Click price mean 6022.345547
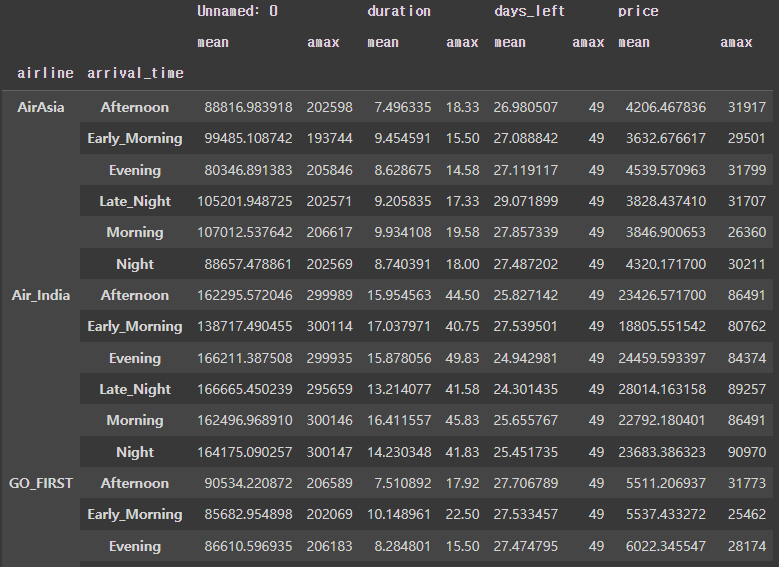This screenshot has width=779, height=567. click(x=666, y=546)
